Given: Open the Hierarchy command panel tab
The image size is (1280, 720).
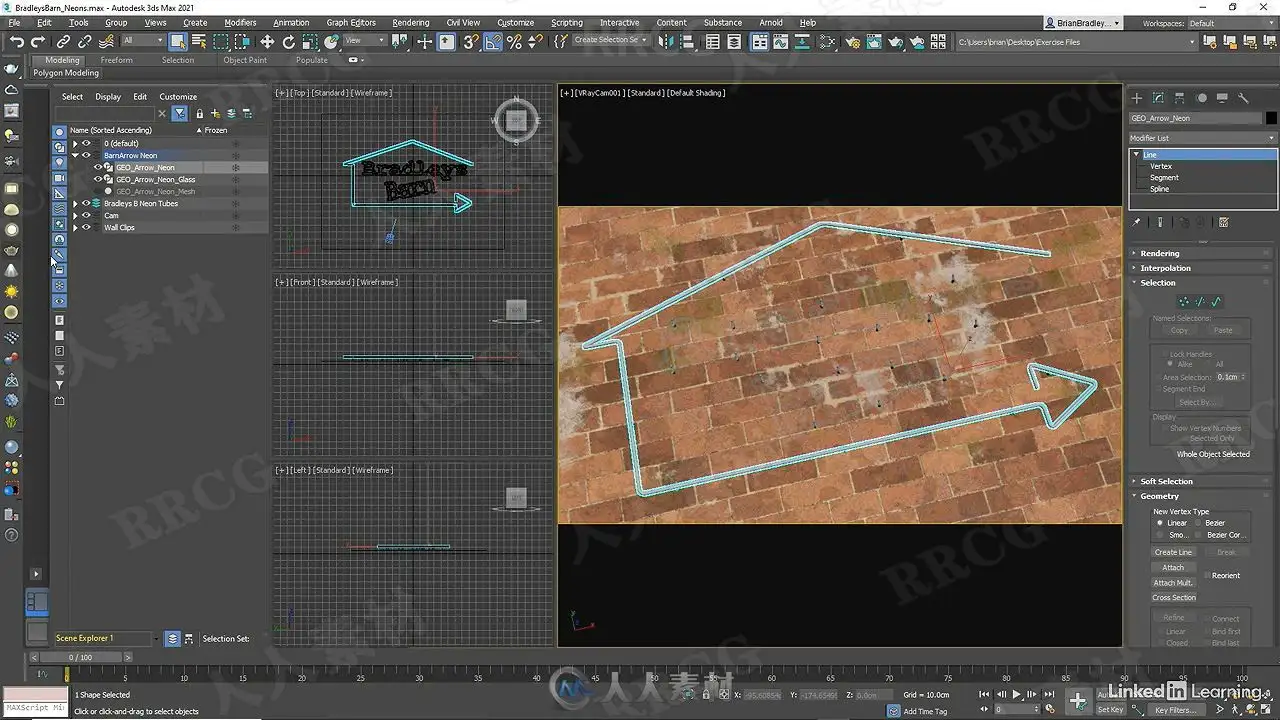Looking at the screenshot, I should pyautogui.click(x=1180, y=98).
